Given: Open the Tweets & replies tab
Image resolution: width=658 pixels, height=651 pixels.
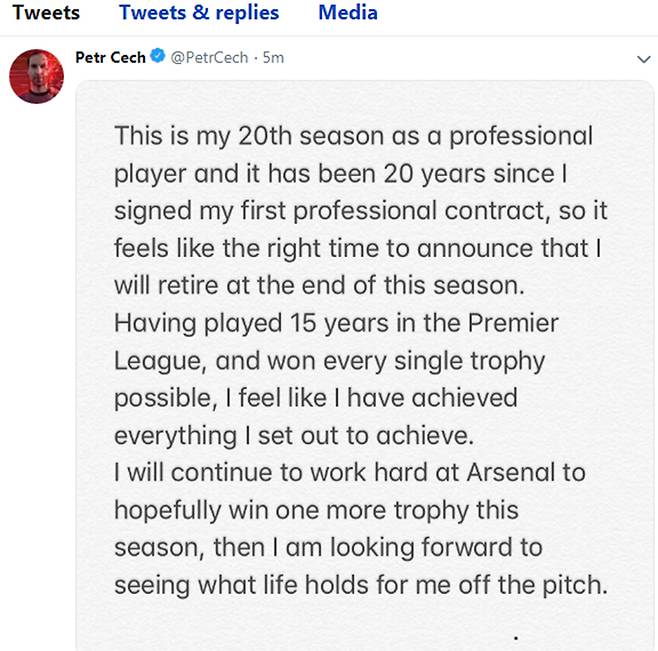Looking at the screenshot, I should pos(199,13).
